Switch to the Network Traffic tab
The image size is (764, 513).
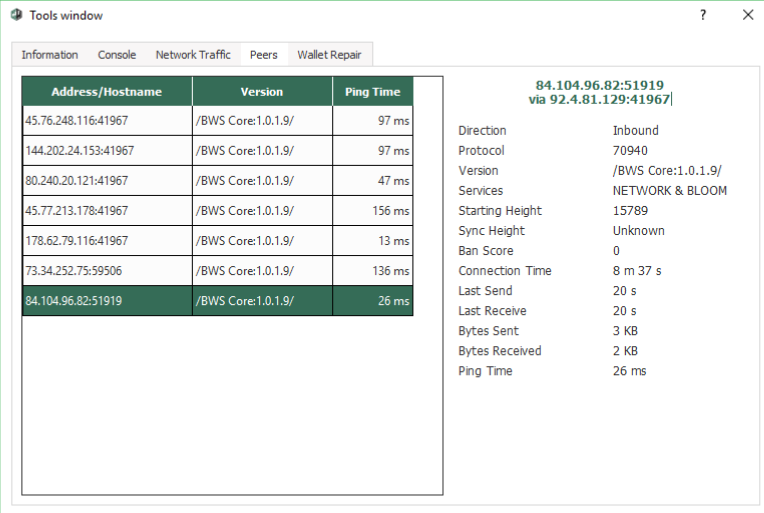pos(193,55)
